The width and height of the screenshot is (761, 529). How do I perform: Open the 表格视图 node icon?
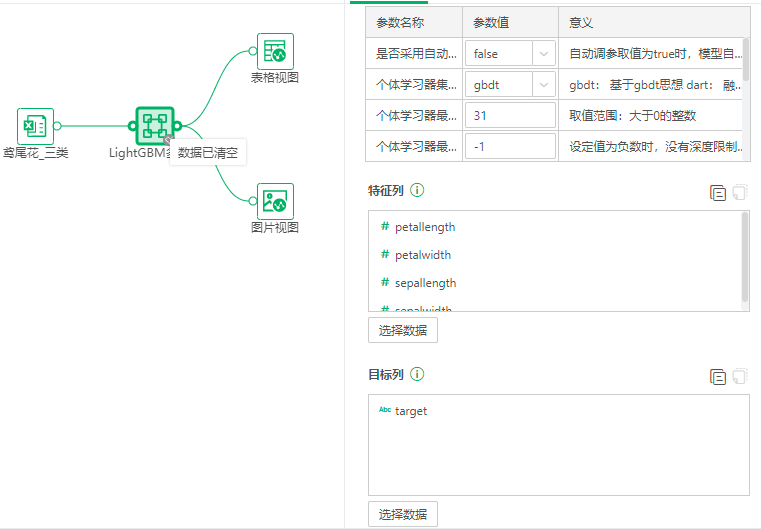275,51
